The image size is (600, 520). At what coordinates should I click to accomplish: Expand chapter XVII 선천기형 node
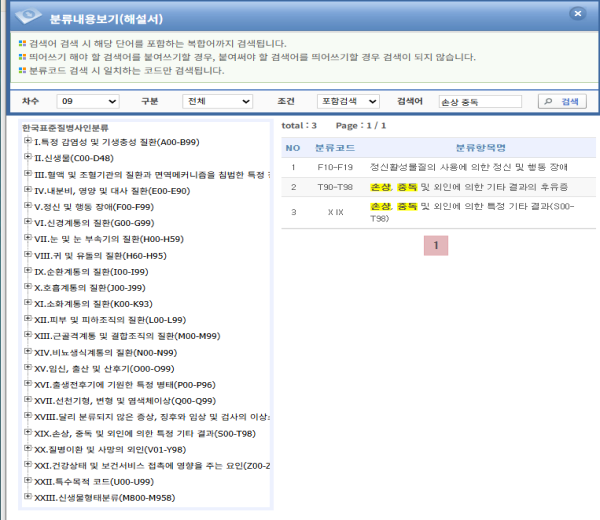(x=28, y=400)
